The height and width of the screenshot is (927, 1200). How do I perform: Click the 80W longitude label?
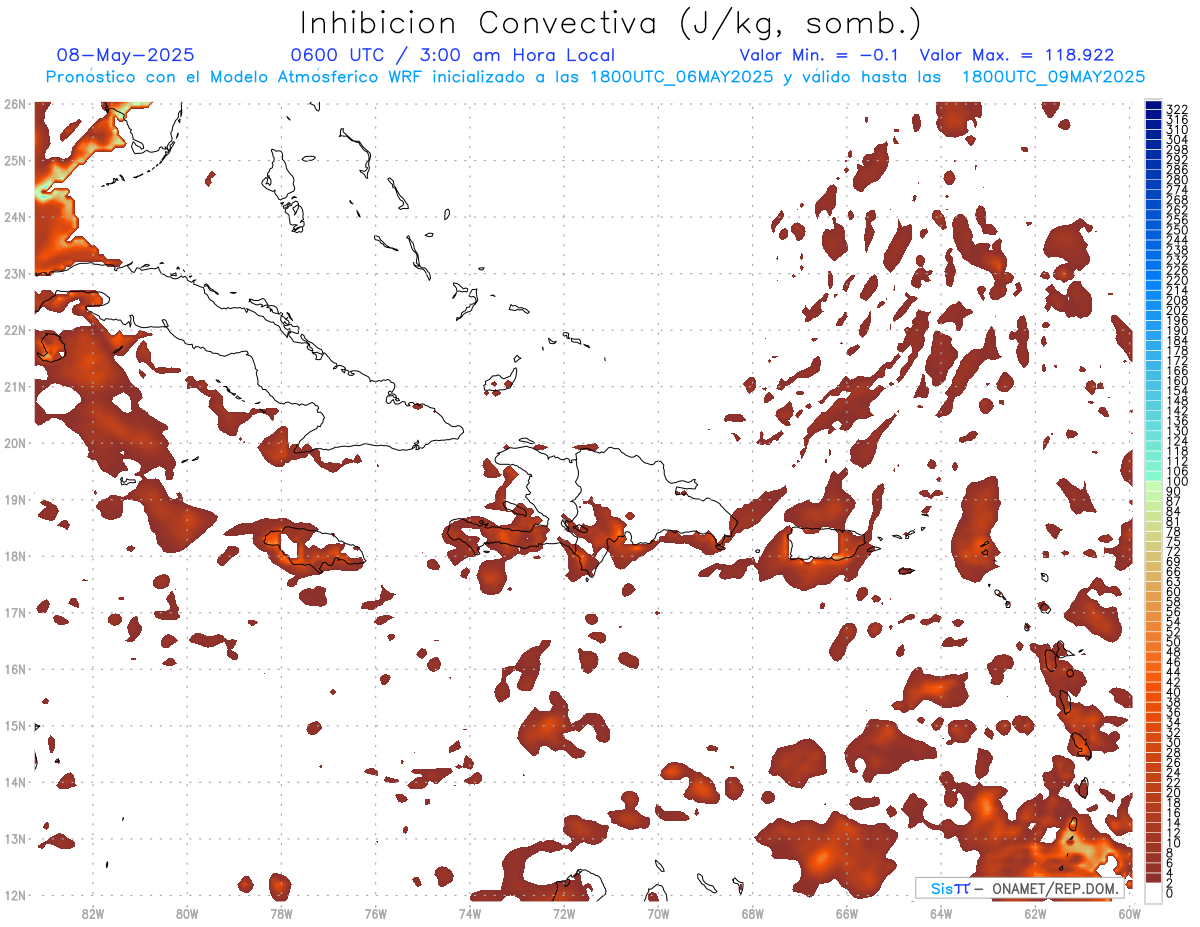(187, 913)
